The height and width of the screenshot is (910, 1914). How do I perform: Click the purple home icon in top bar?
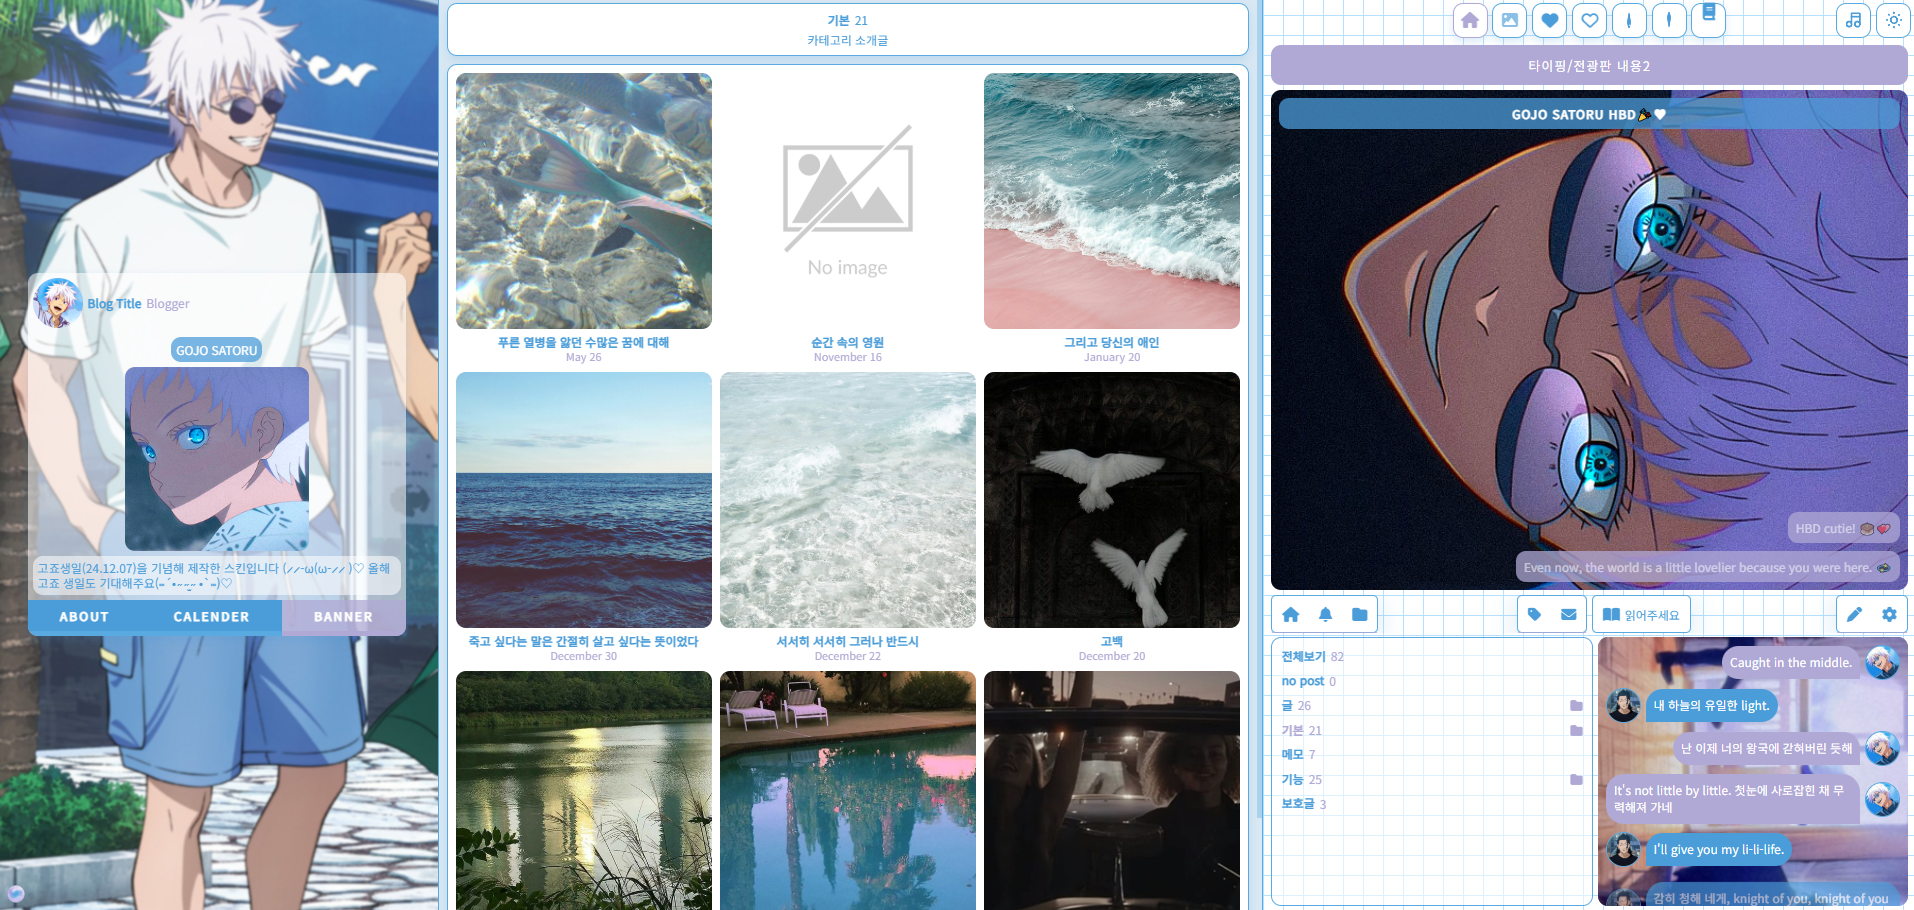(x=1469, y=20)
